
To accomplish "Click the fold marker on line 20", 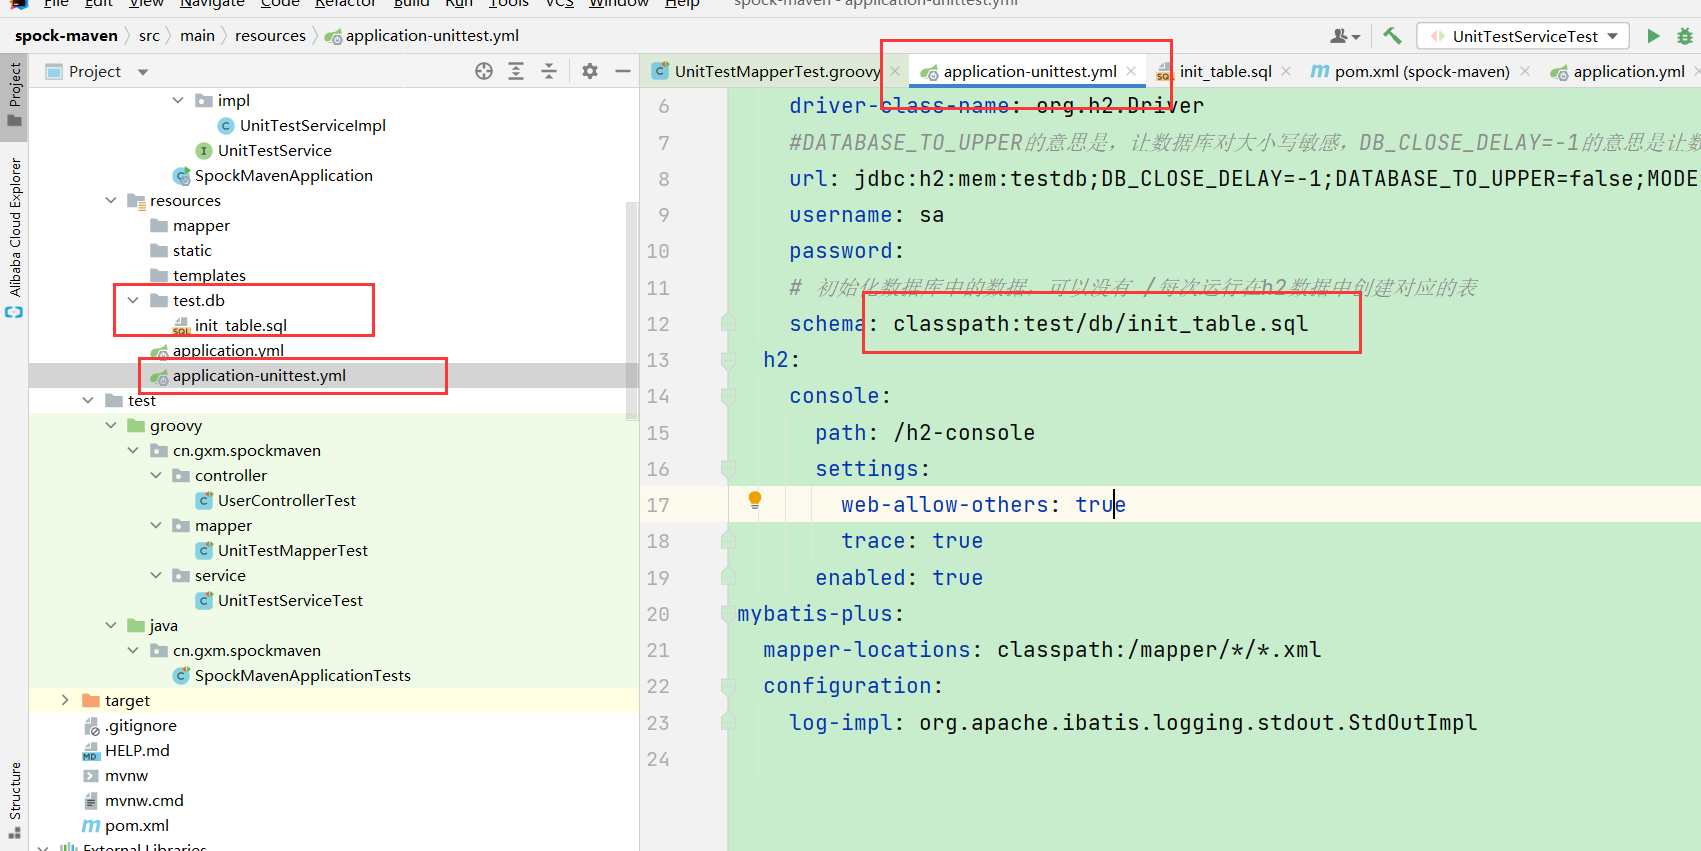I will (728, 613).
